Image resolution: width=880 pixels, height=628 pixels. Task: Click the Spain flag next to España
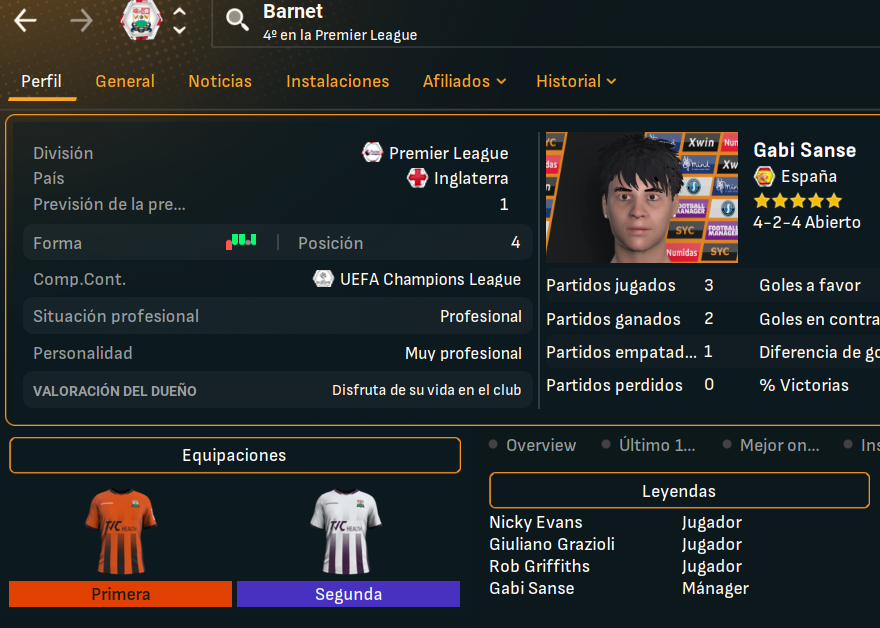click(x=764, y=176)
